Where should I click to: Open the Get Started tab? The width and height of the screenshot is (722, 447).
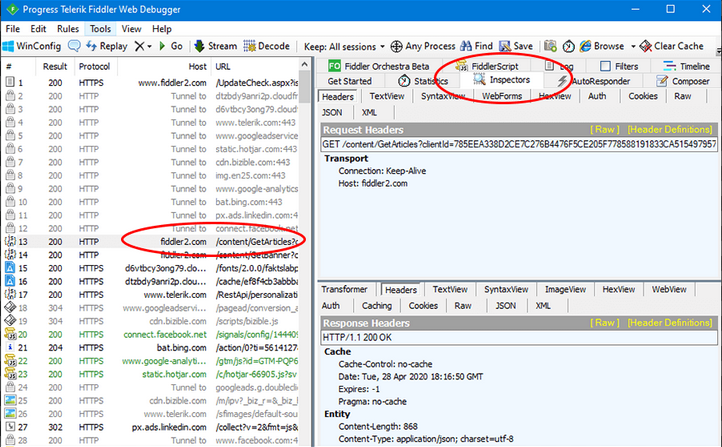tap(349, 81)
